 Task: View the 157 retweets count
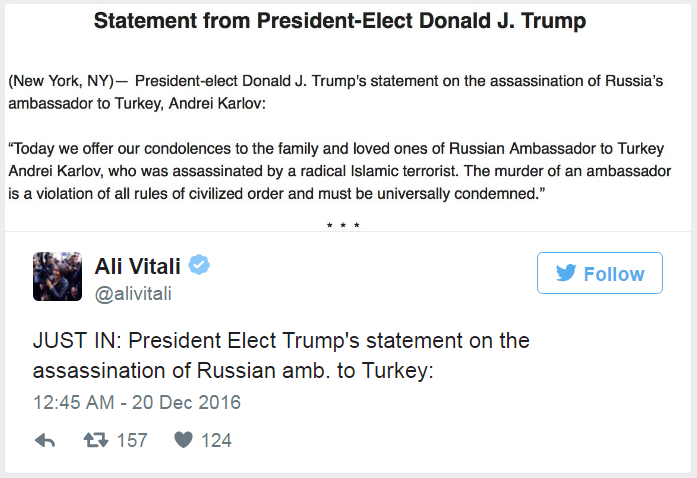click(131, 440)
